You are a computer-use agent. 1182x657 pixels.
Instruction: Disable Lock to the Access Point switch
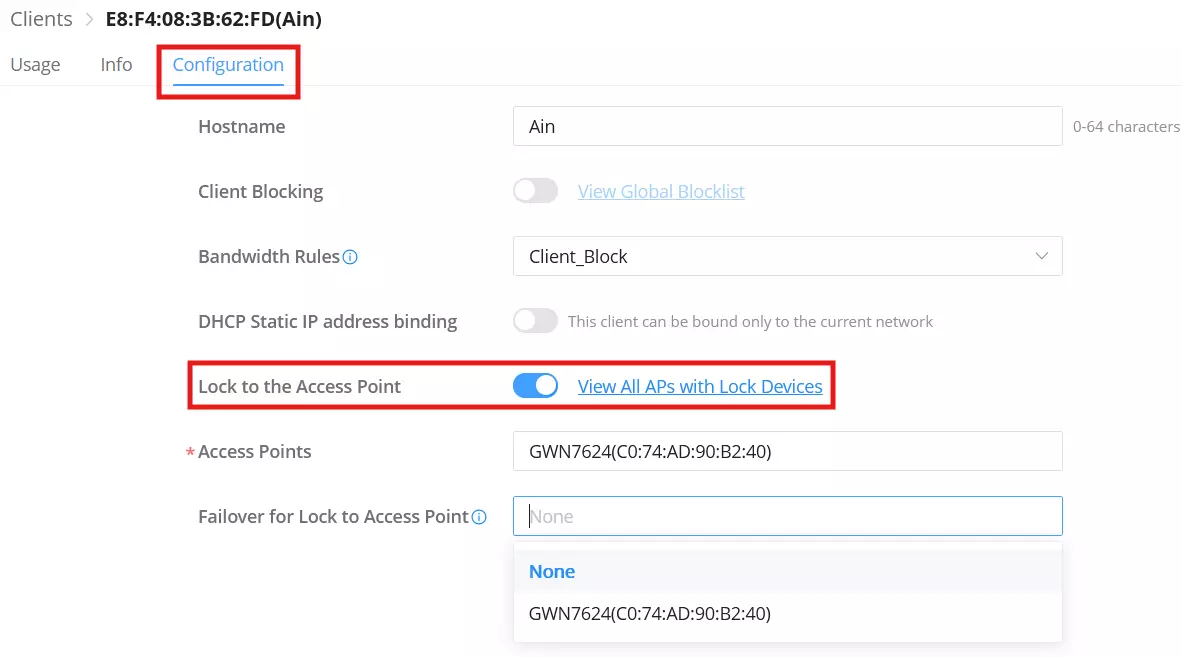[x=535, y=386]
